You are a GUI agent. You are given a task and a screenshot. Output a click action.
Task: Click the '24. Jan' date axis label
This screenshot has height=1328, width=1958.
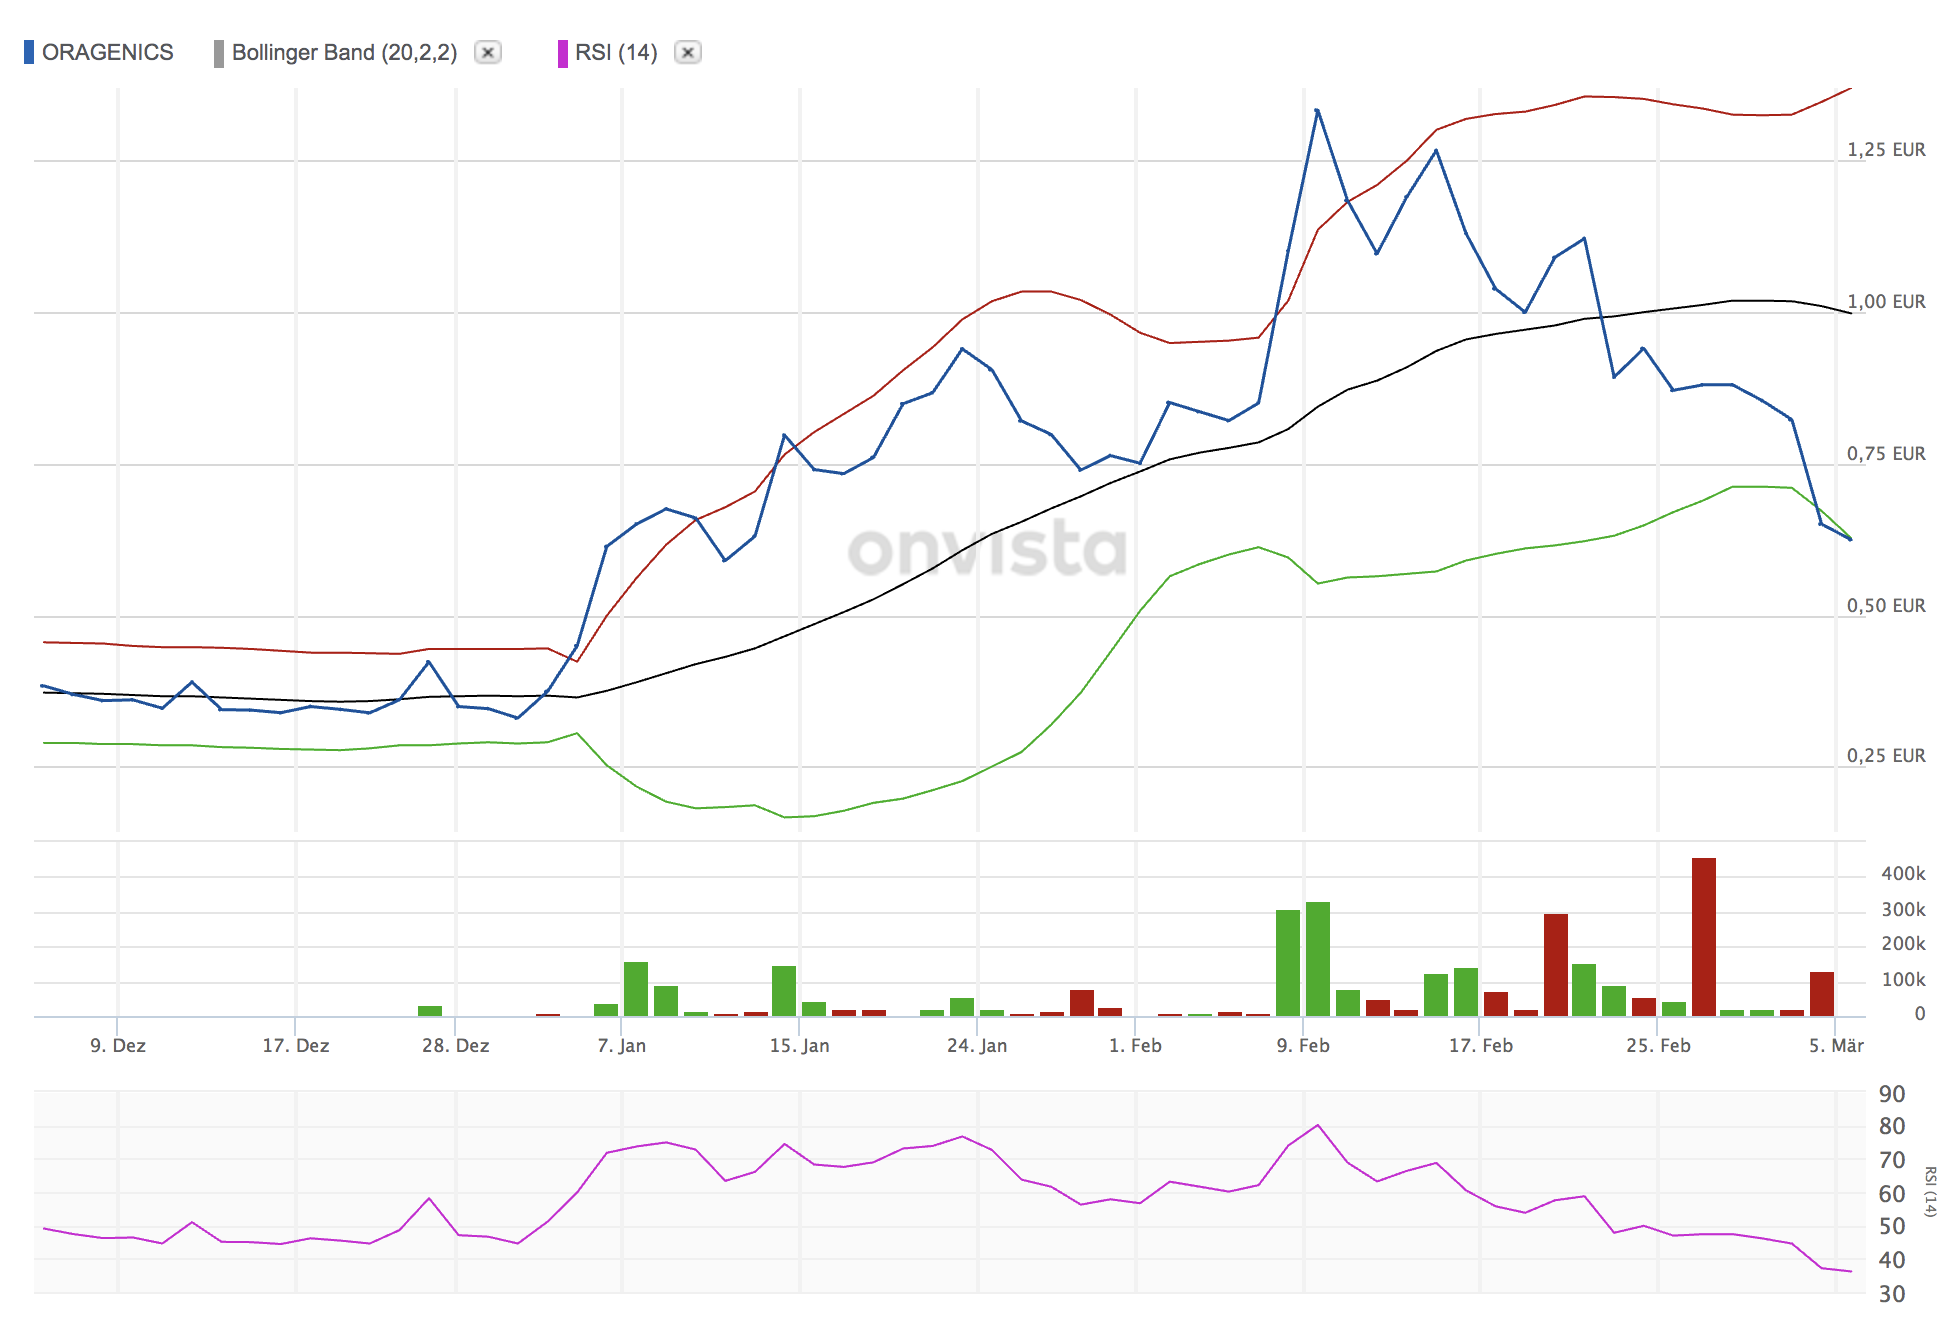[x=977, y=1045]
